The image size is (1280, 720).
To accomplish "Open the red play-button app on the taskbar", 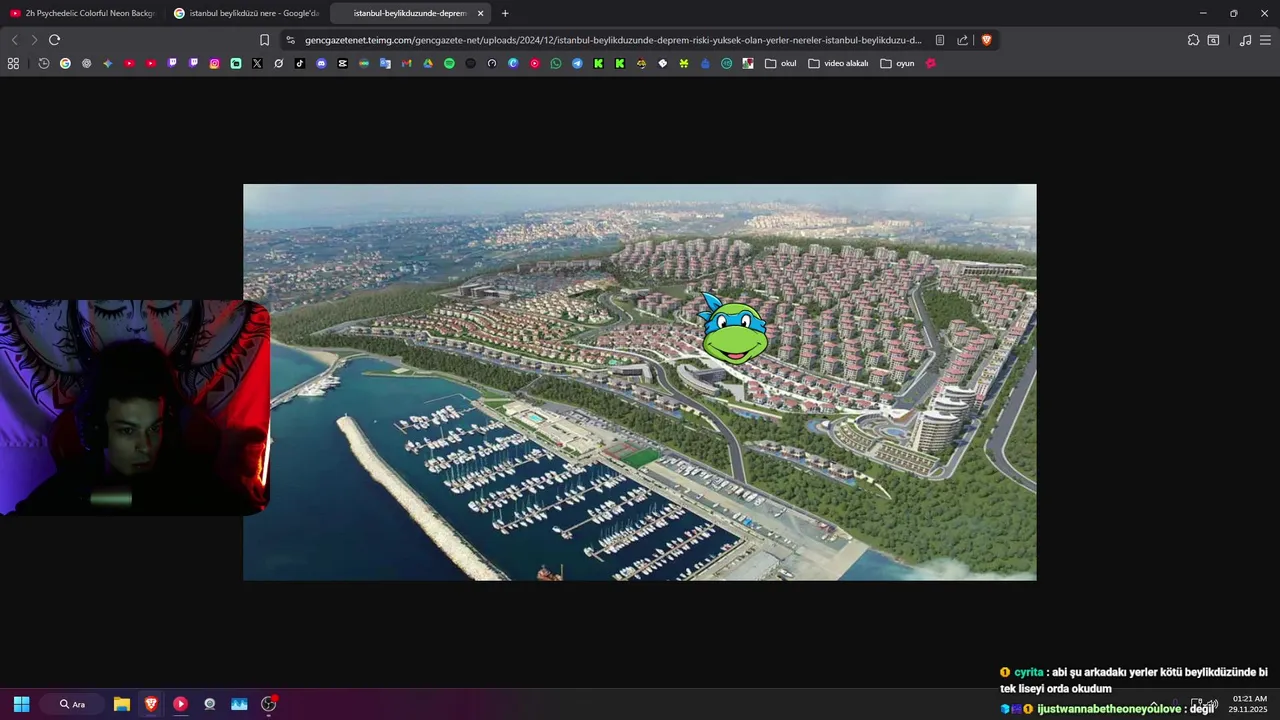I will [180, 704].
